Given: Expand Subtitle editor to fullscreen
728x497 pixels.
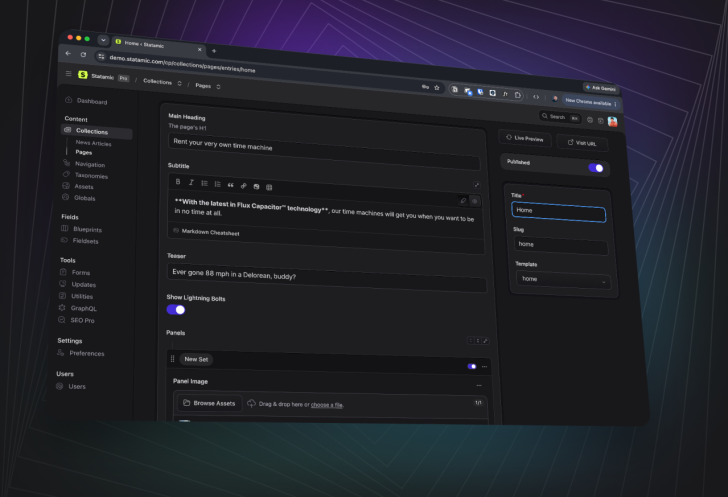Looking at the screenshot, I should pos(477,185).
